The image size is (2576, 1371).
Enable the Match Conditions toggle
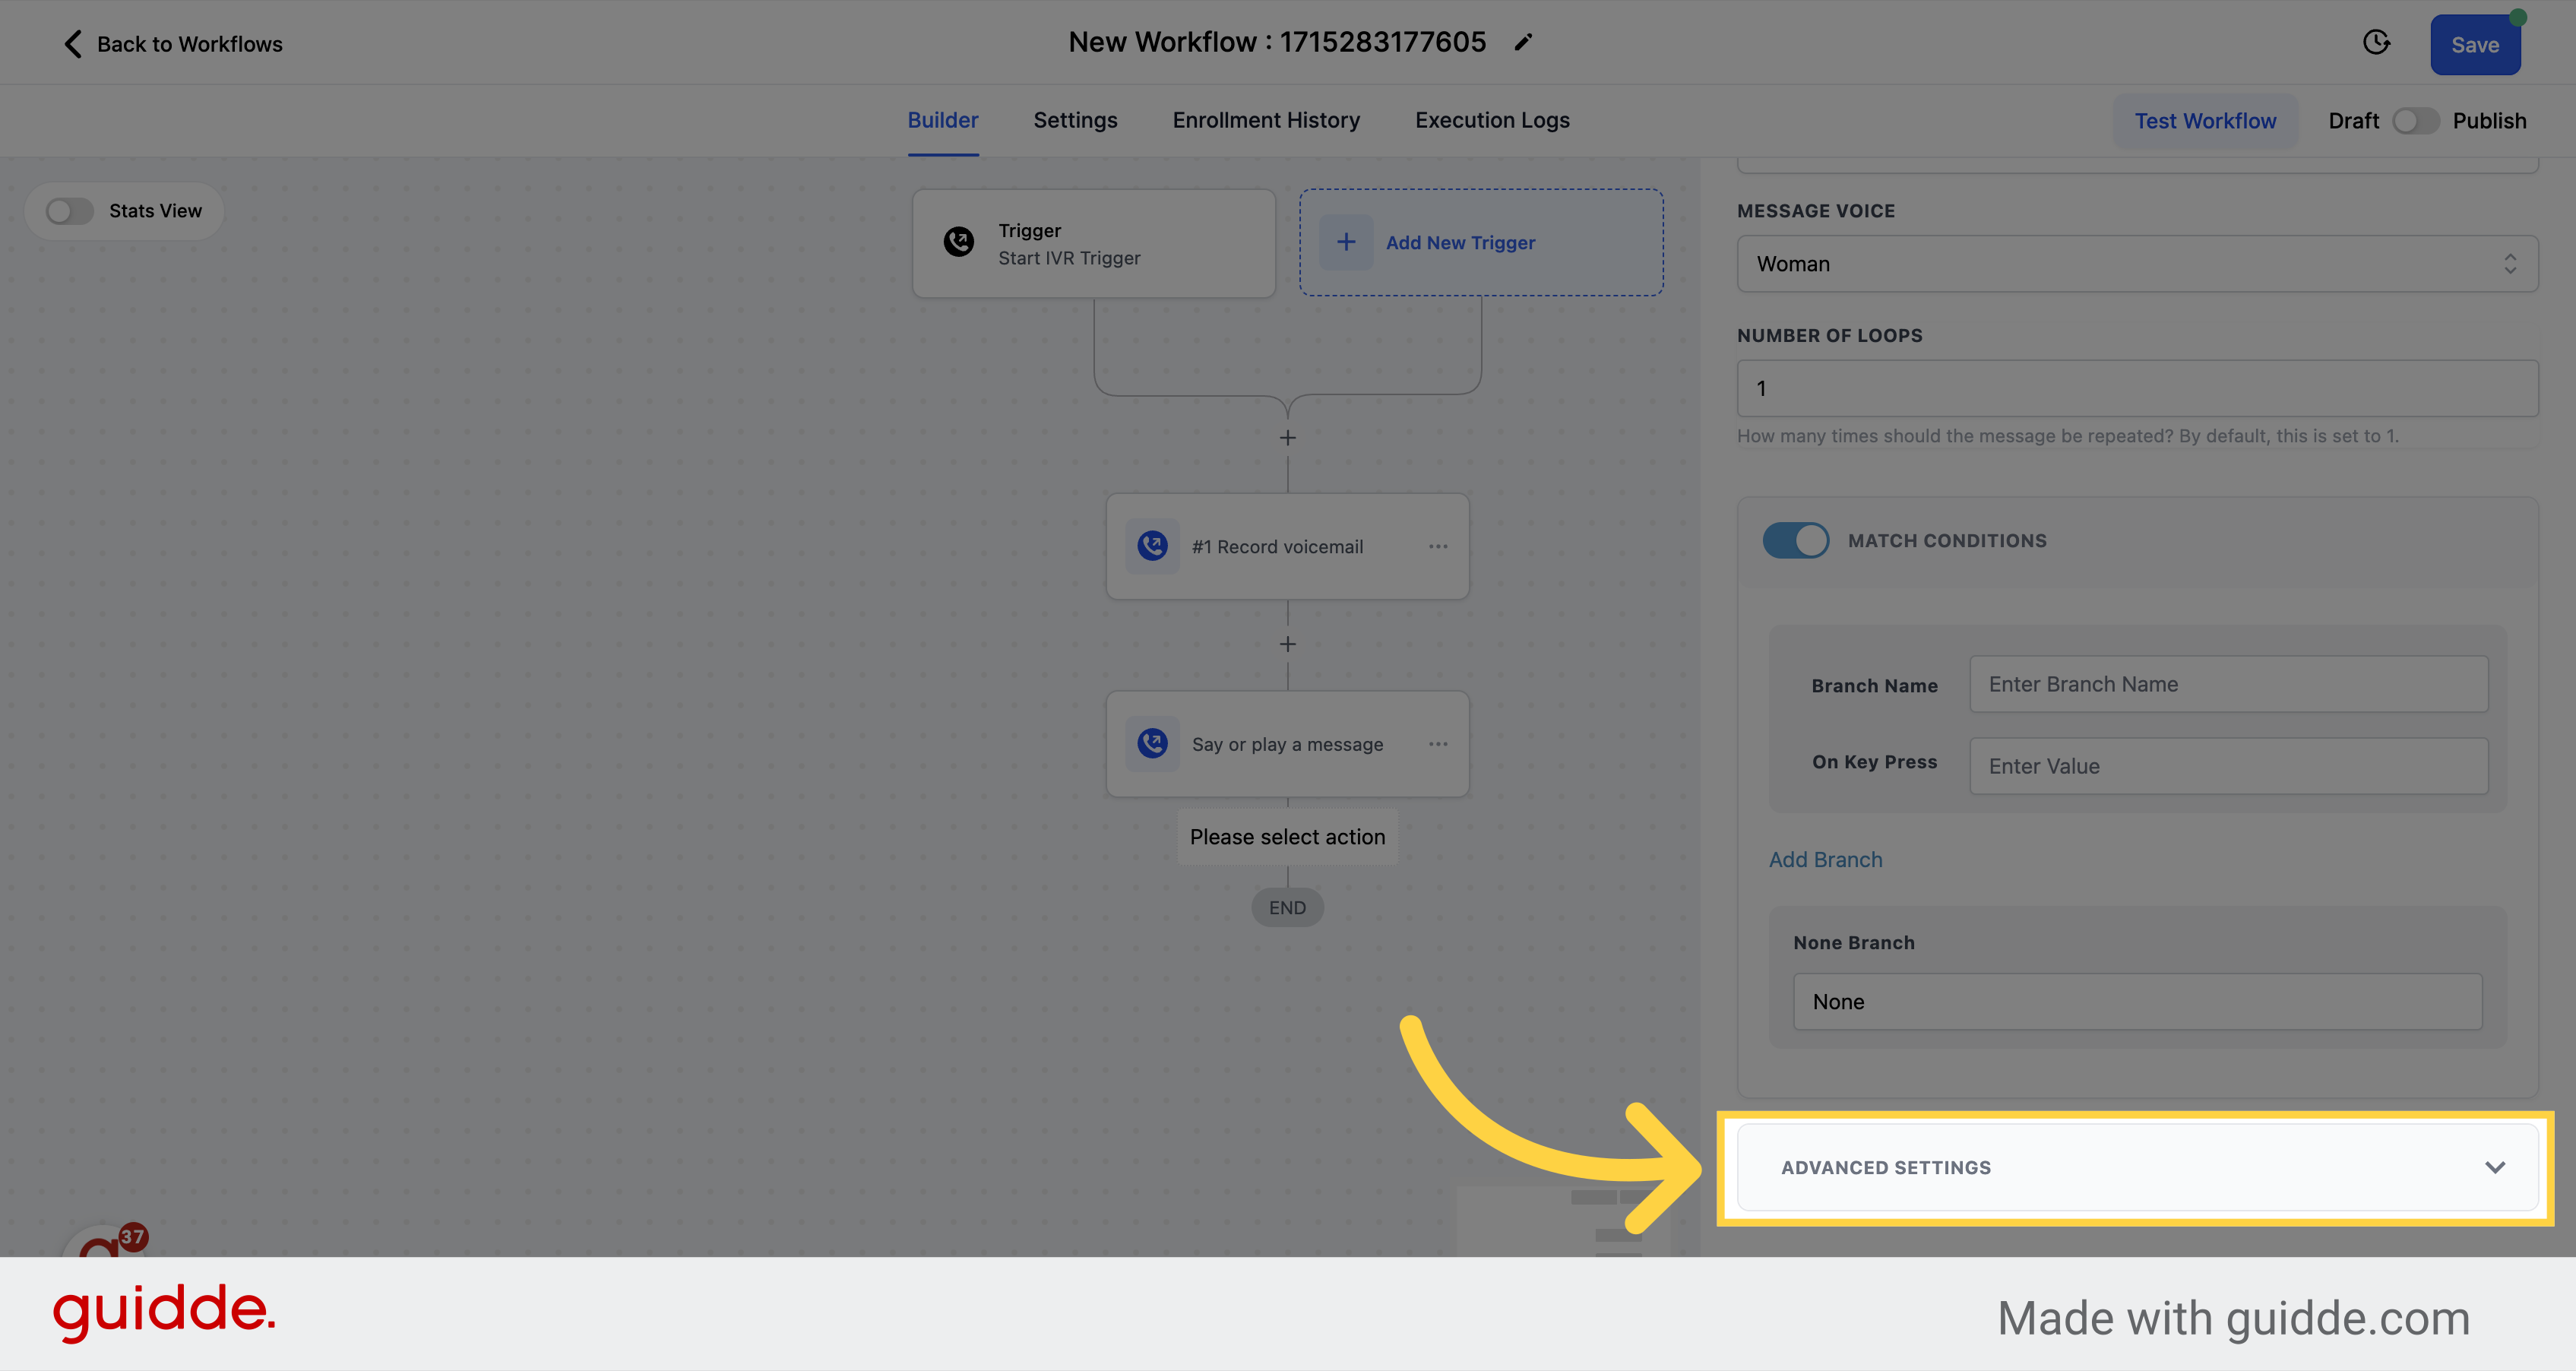(1797, 540)
